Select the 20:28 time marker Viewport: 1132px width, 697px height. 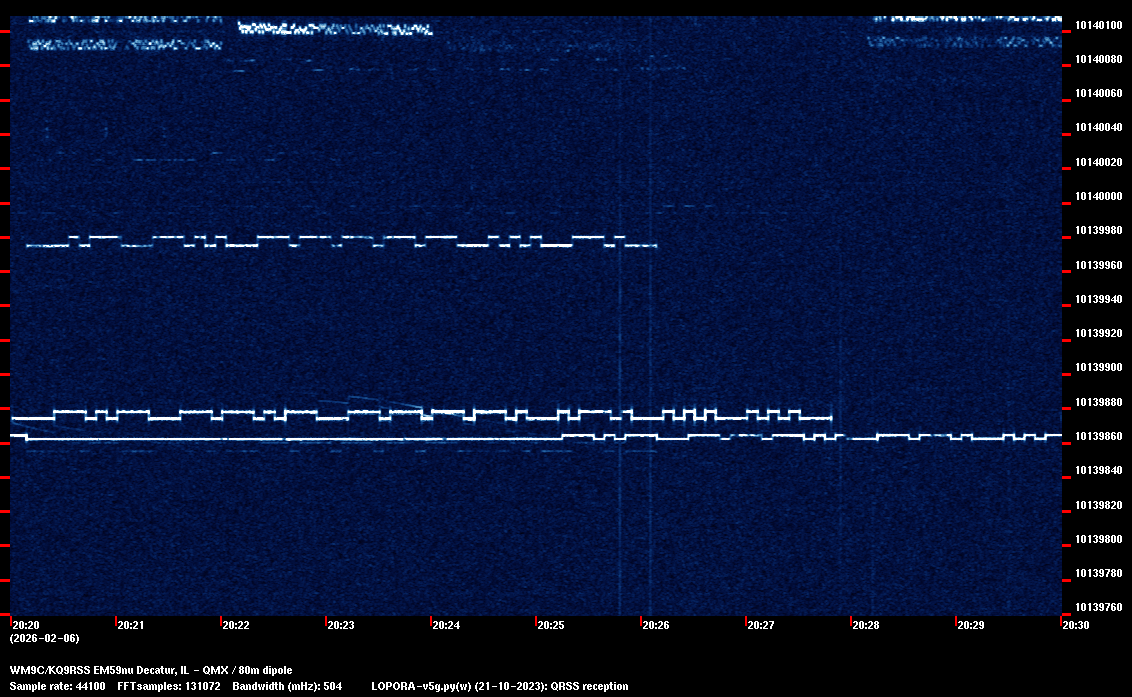coord(866,625)
